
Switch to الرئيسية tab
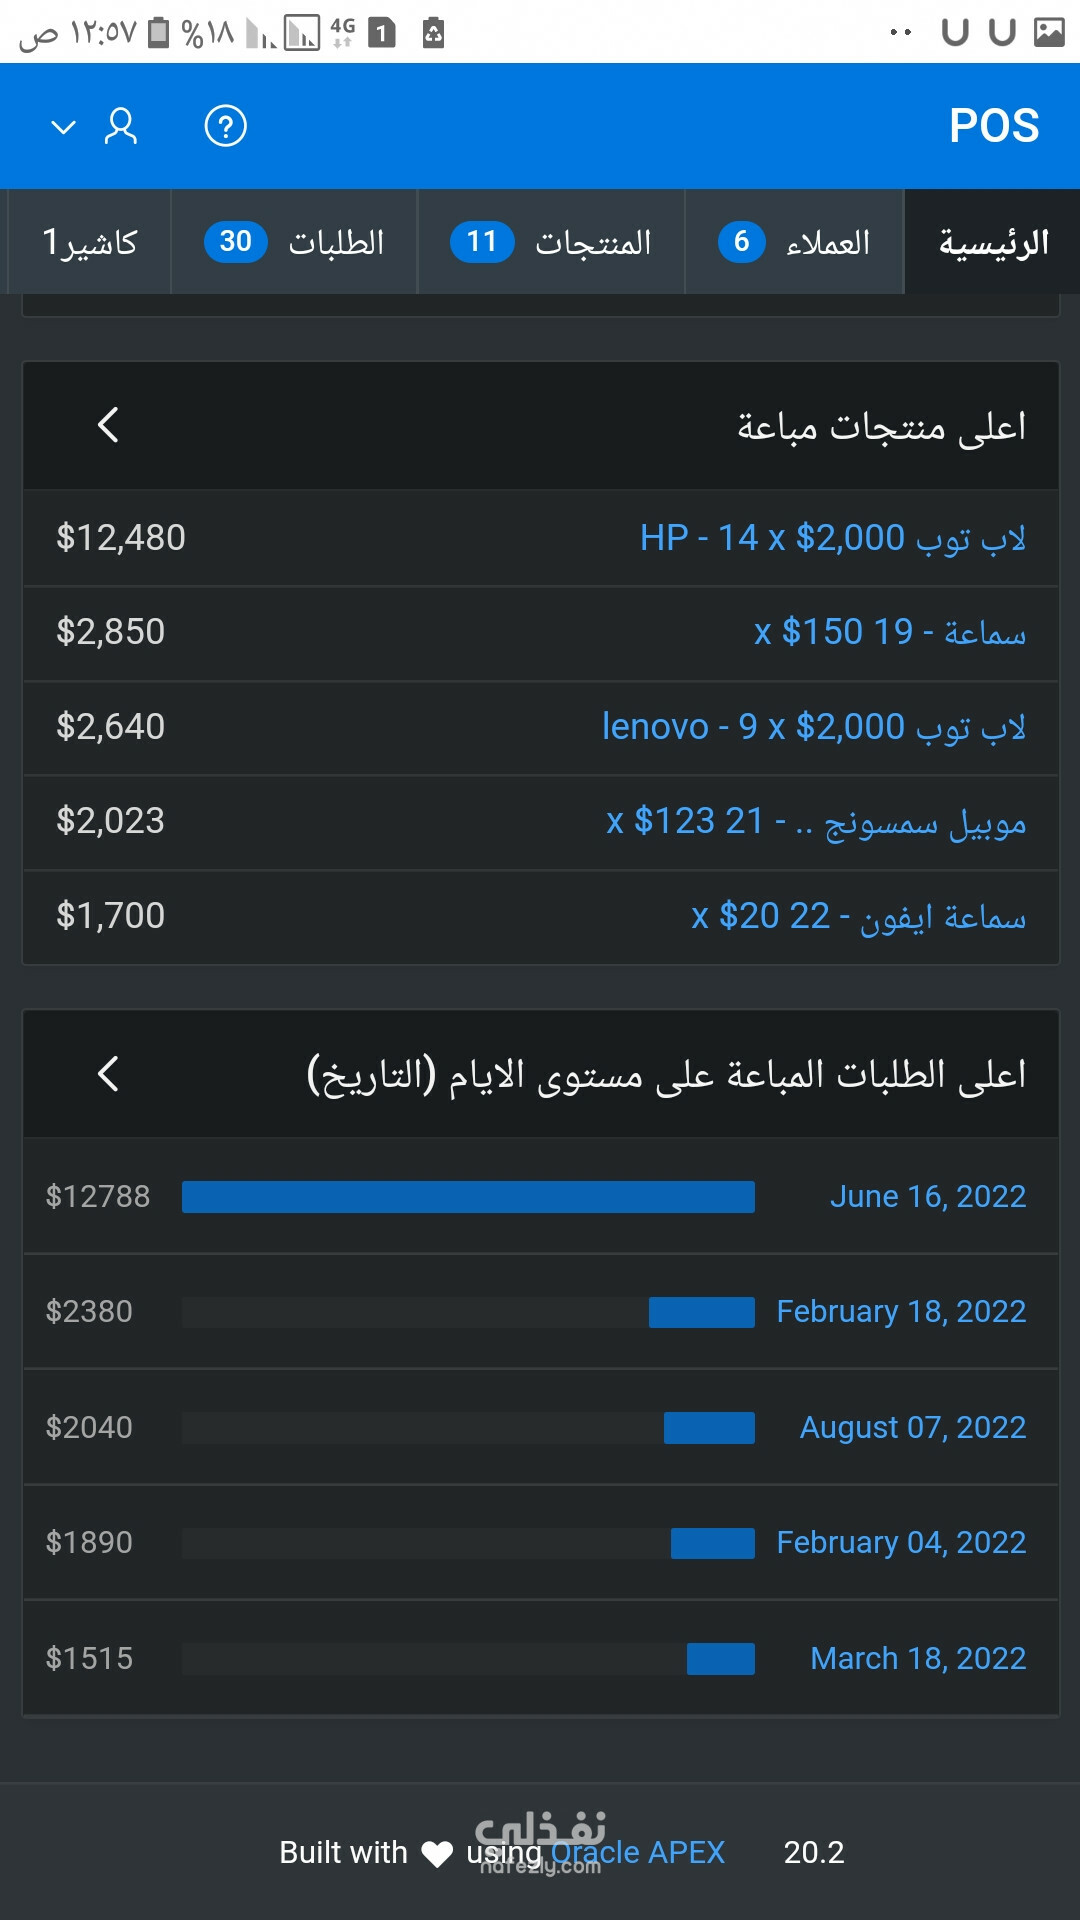click(x=993, y=242)
